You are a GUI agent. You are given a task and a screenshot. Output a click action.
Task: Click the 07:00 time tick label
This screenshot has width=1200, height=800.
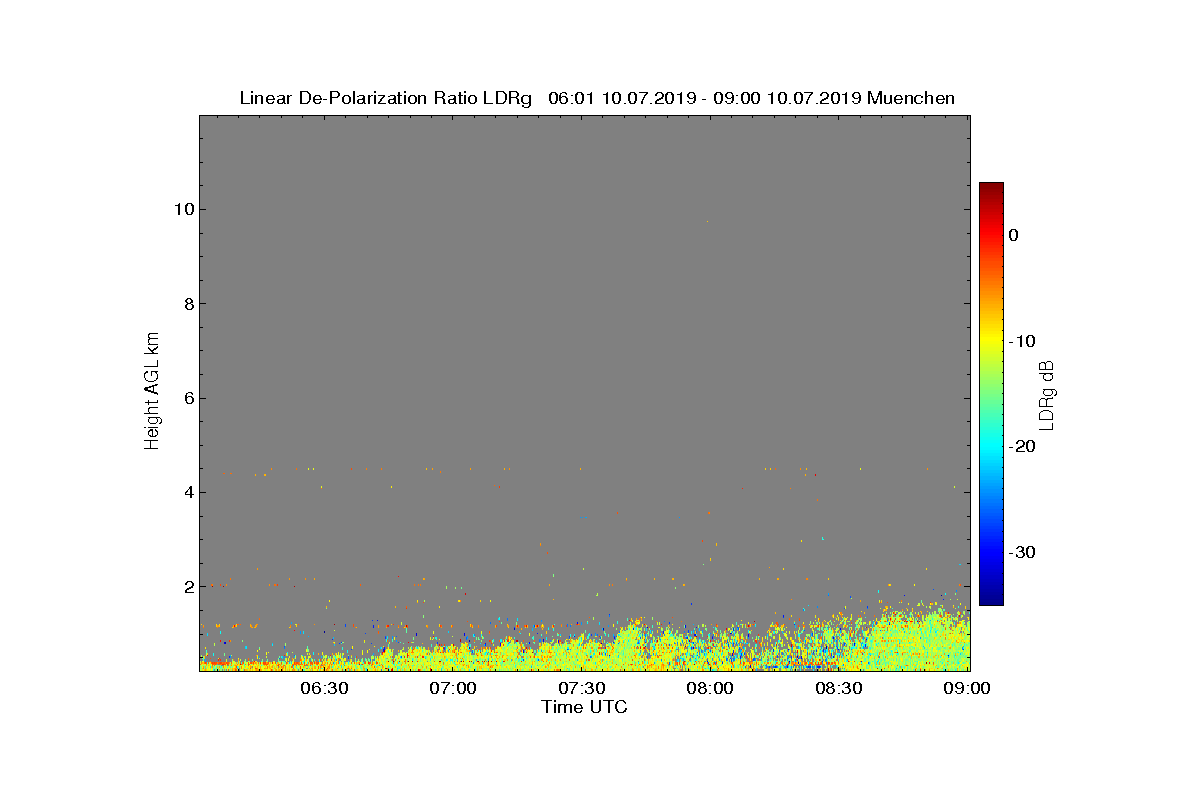453,689
